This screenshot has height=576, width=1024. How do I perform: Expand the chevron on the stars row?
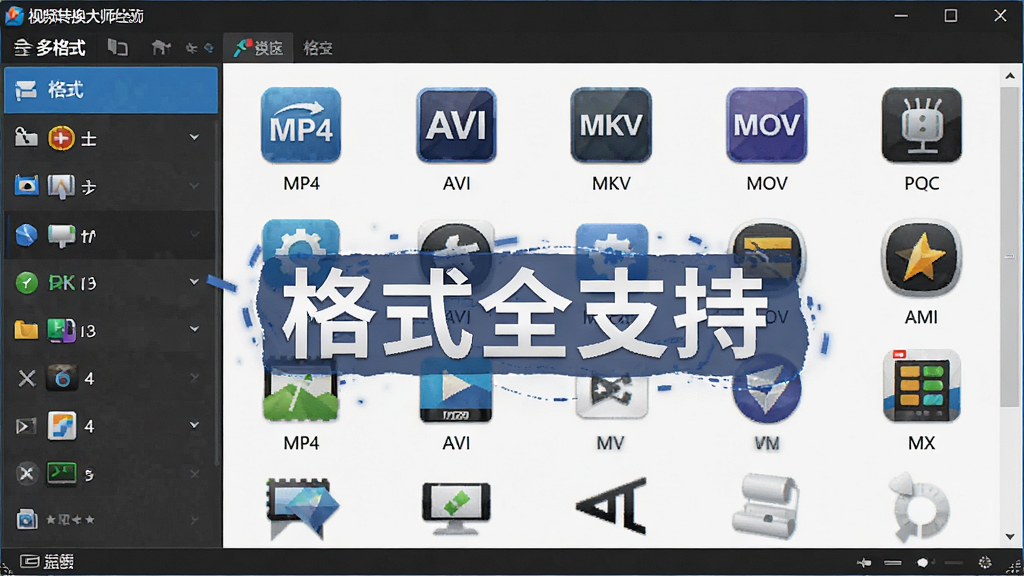[x=194, y=520]
